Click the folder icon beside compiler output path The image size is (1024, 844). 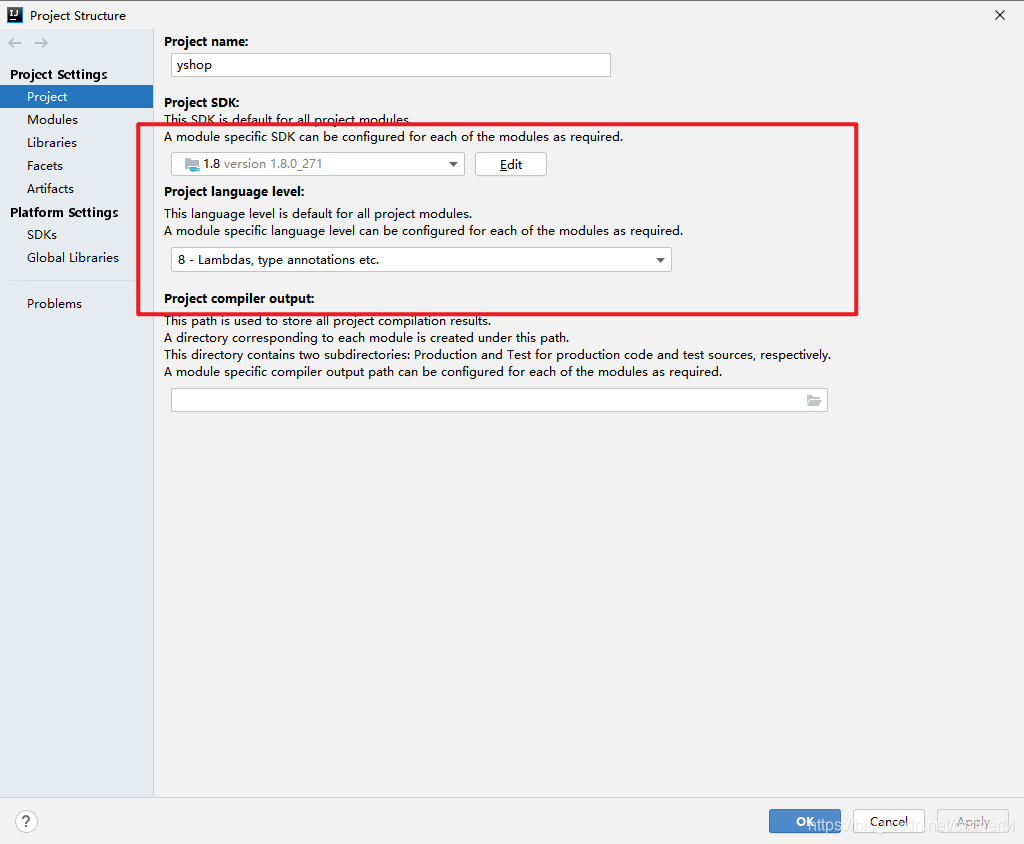pos(815,399)
